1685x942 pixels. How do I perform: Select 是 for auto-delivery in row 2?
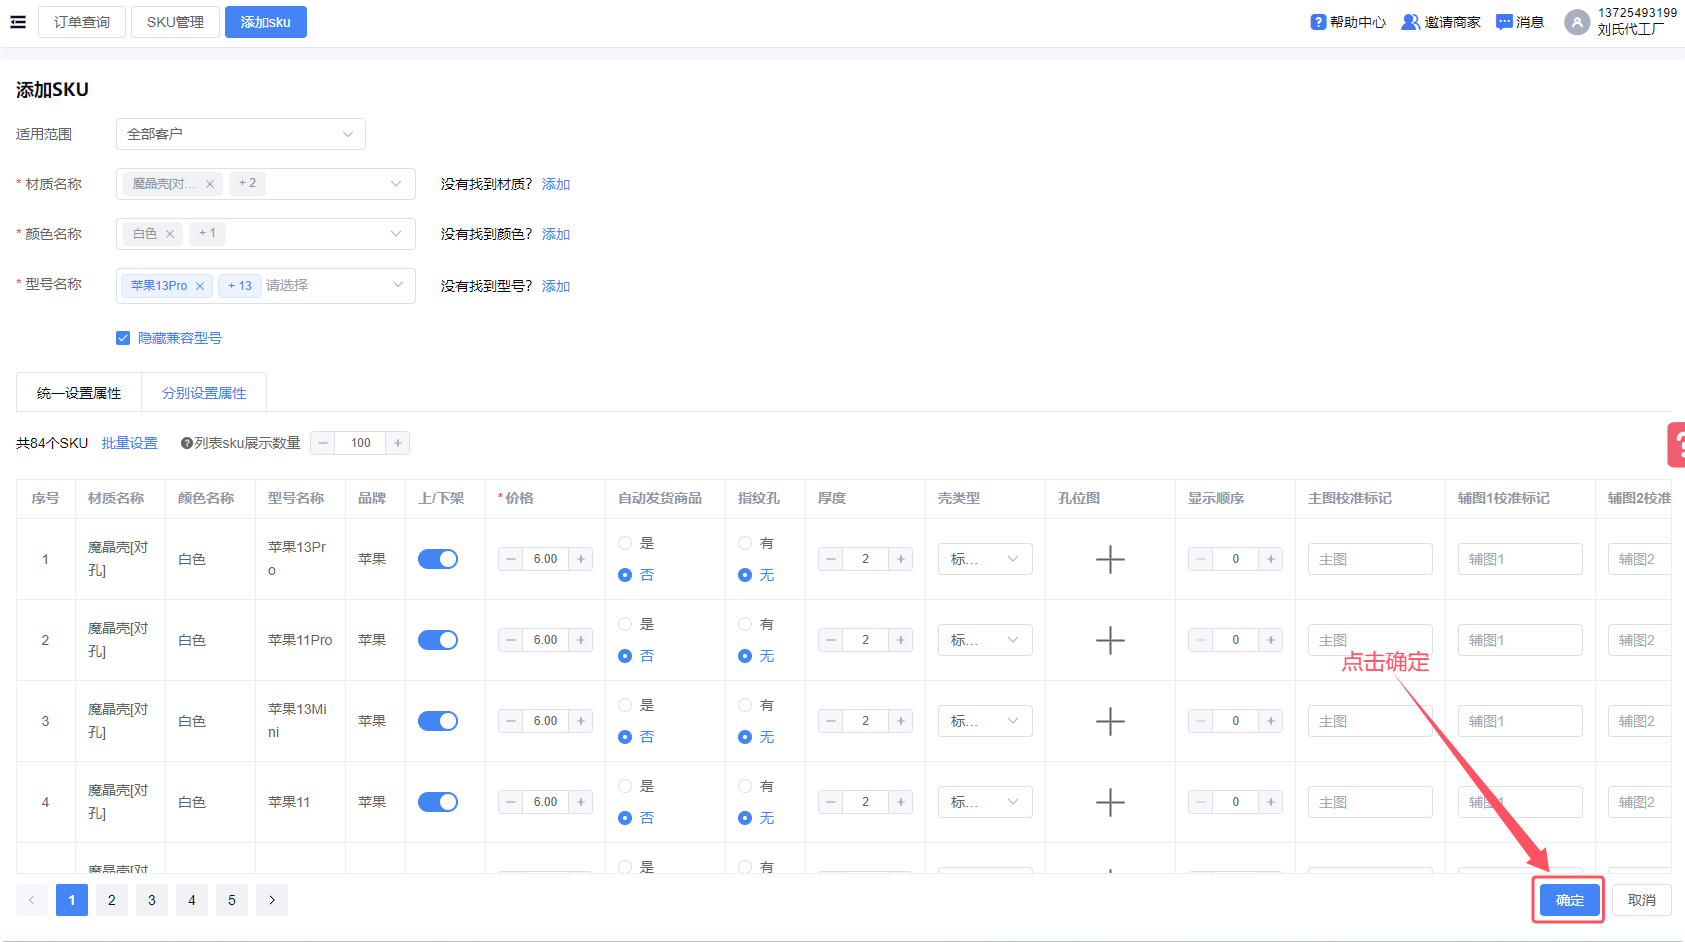coord(625,624)
